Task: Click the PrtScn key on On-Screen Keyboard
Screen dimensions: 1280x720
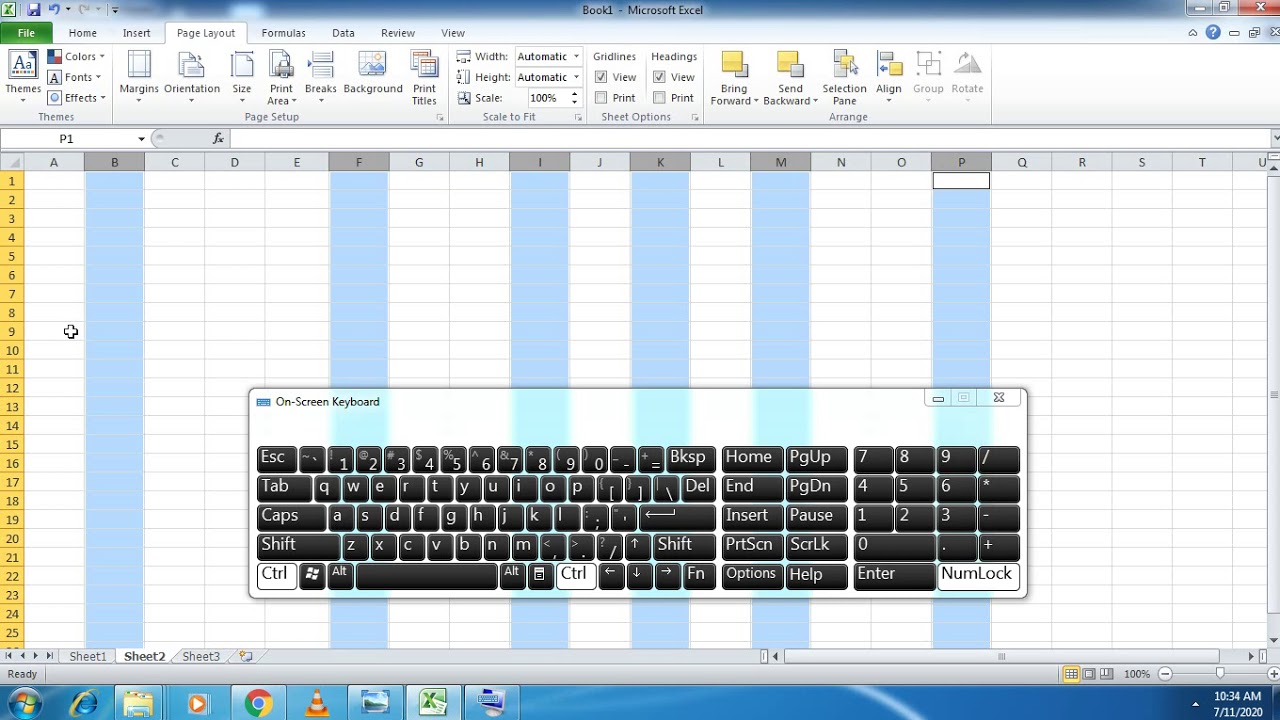Action: (x=752, y=547)
